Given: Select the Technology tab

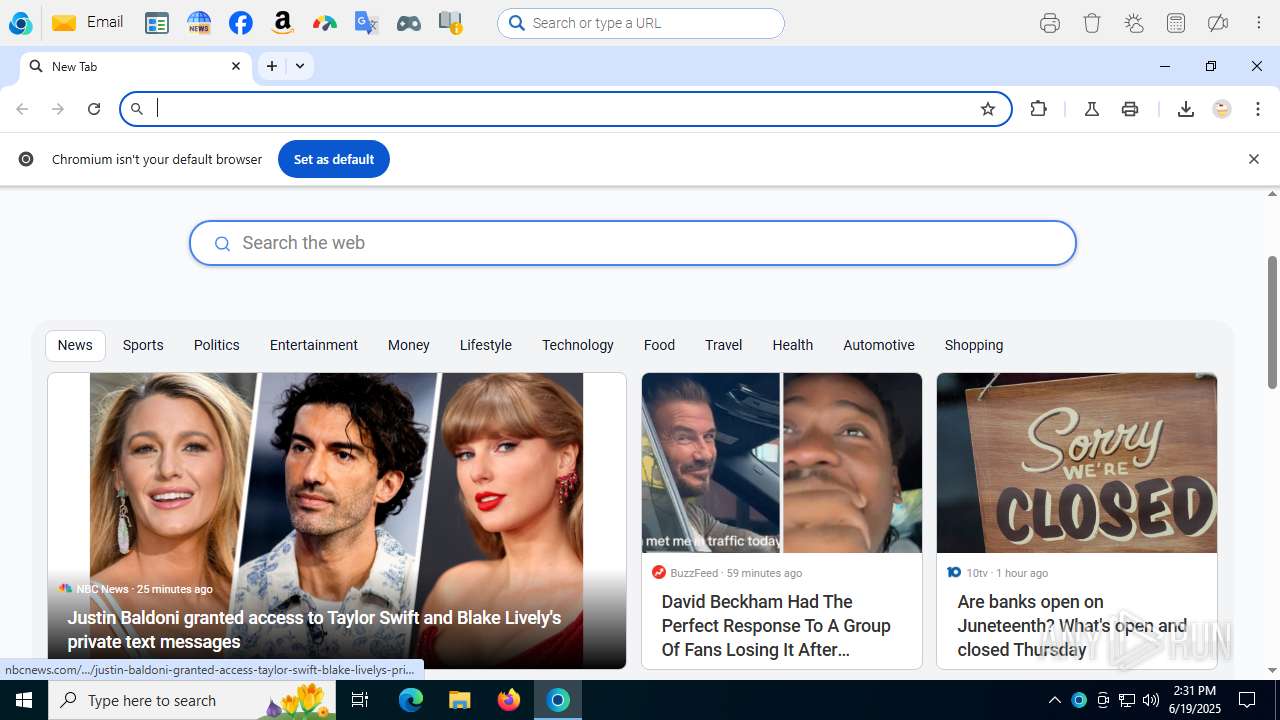Looking at the screenshot, I should click(577, 345).
